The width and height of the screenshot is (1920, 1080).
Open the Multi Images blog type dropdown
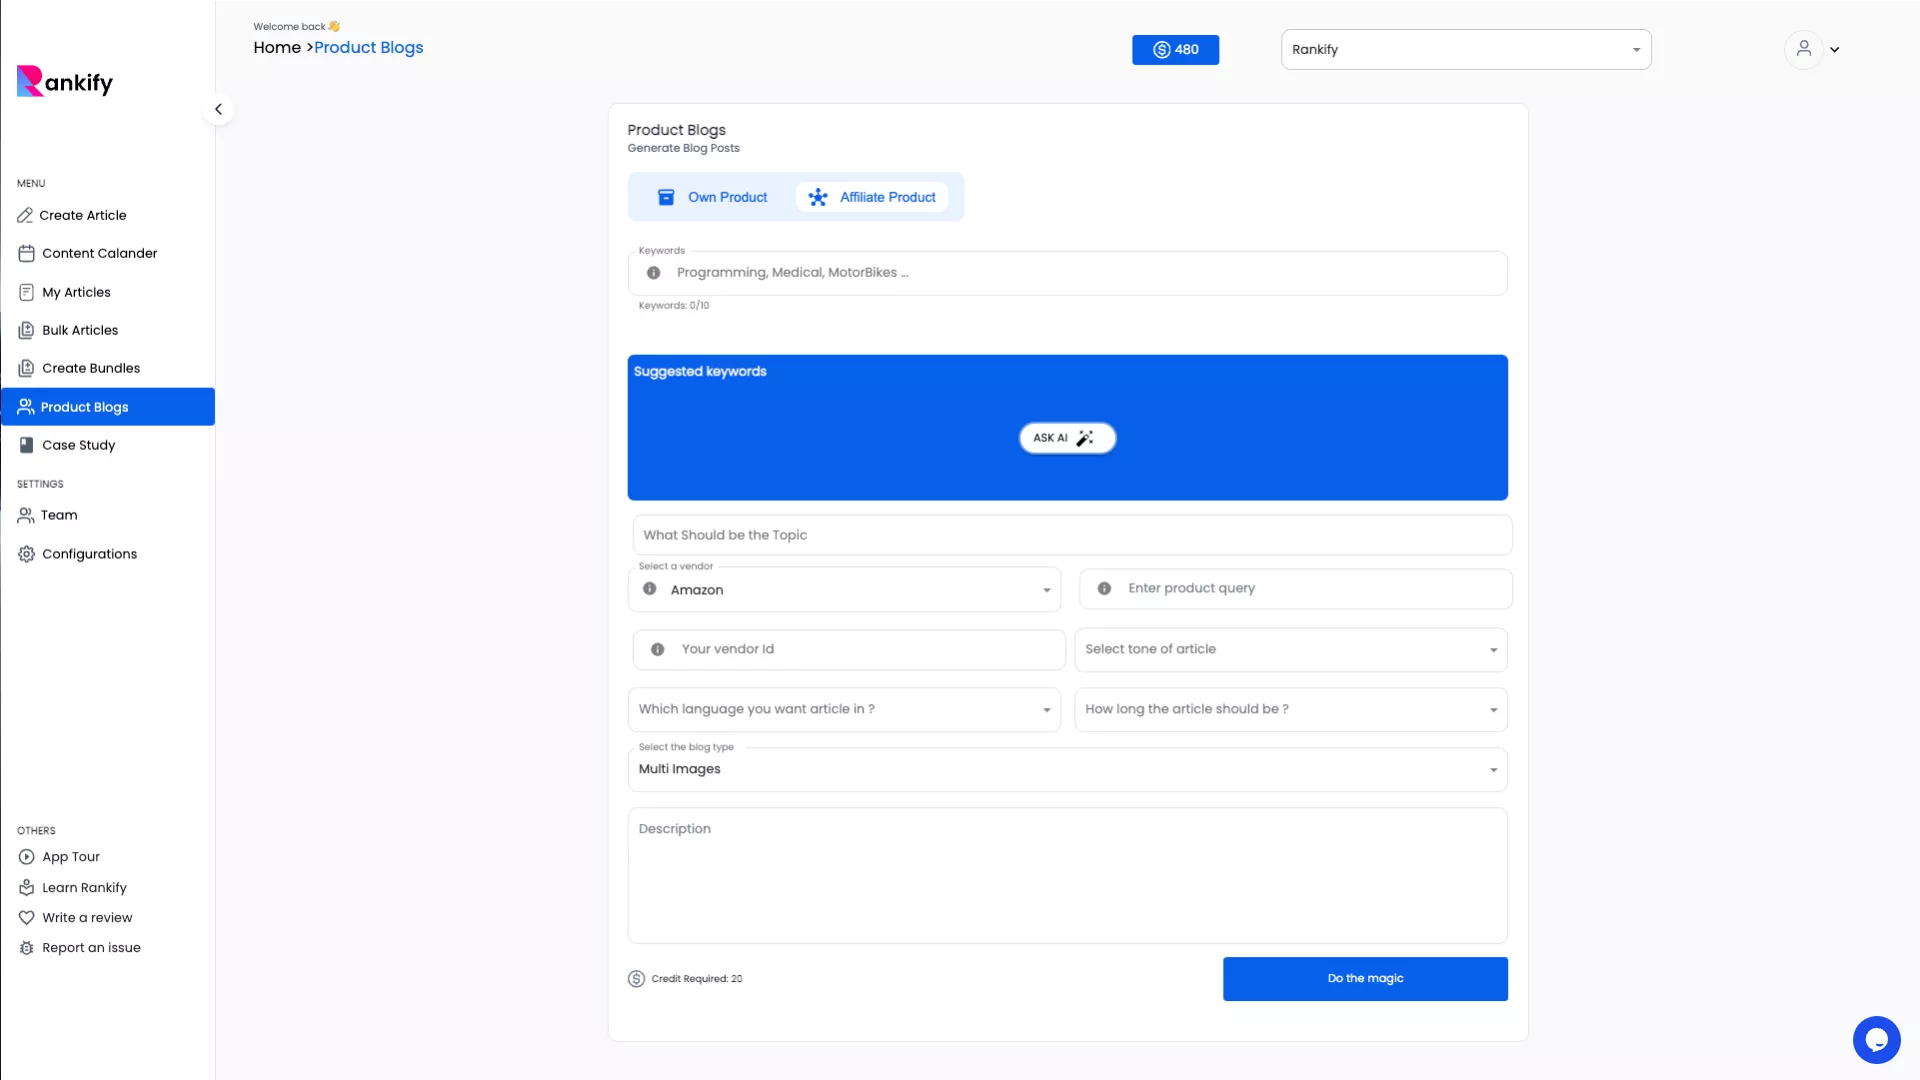pyautogui.click(x=1067, y=769)
